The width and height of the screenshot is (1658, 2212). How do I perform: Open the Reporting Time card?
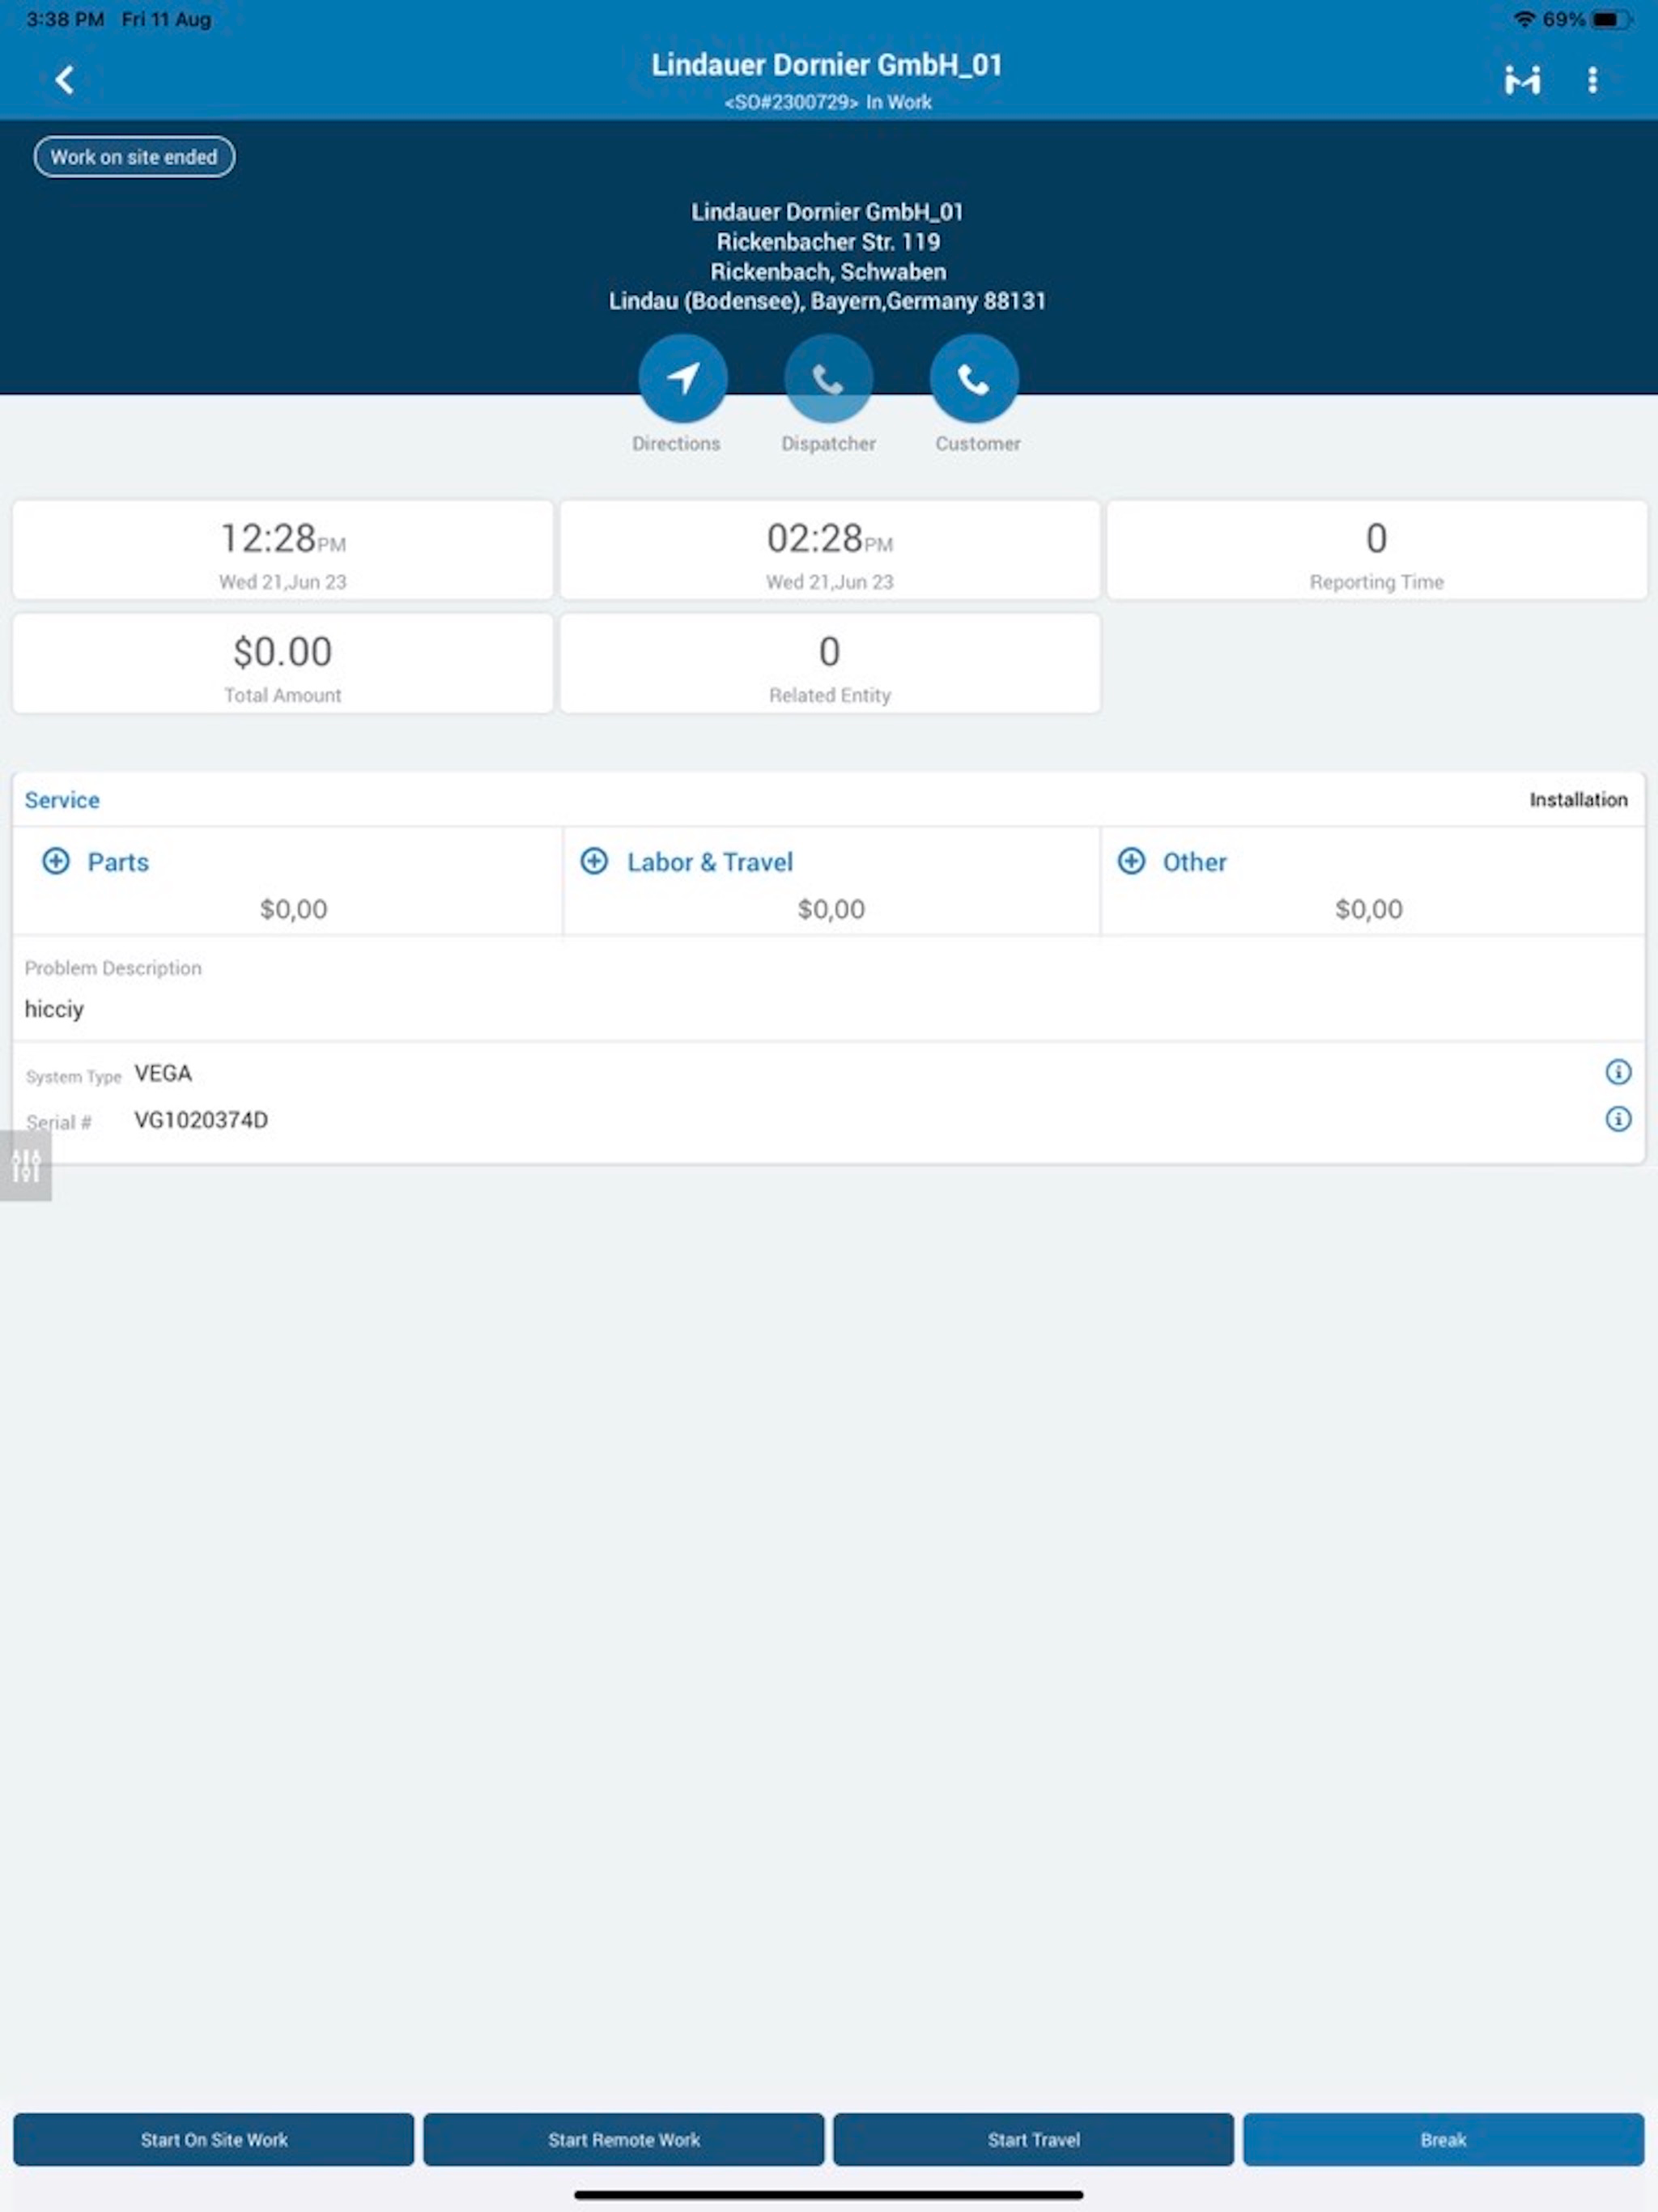click(x=1376, y=550)
